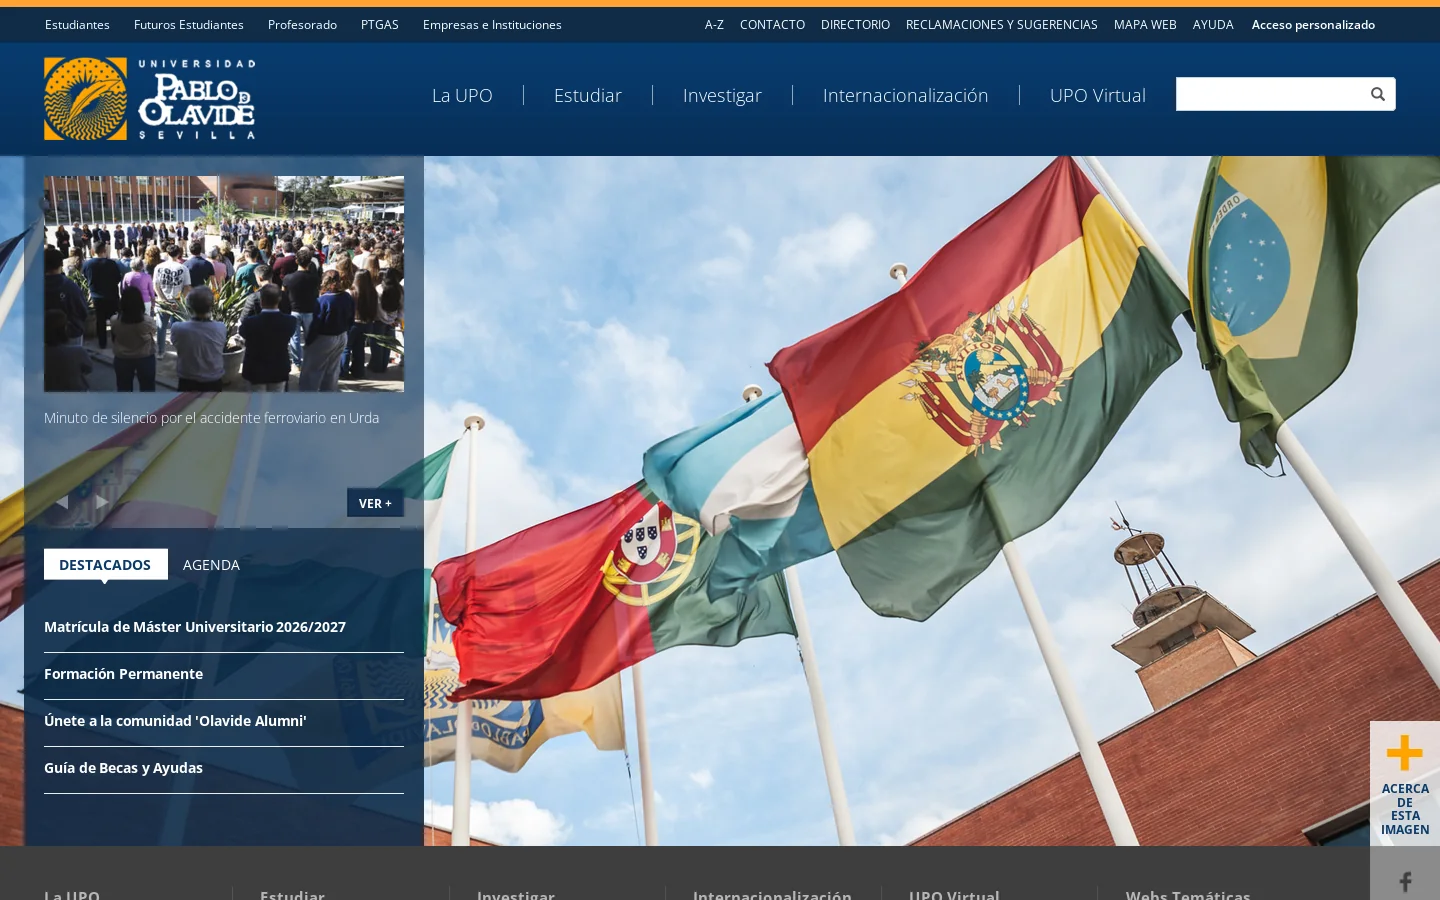Show previous news slide arrow
Screen dimensions: 1440x900
(x=62, y=502)
